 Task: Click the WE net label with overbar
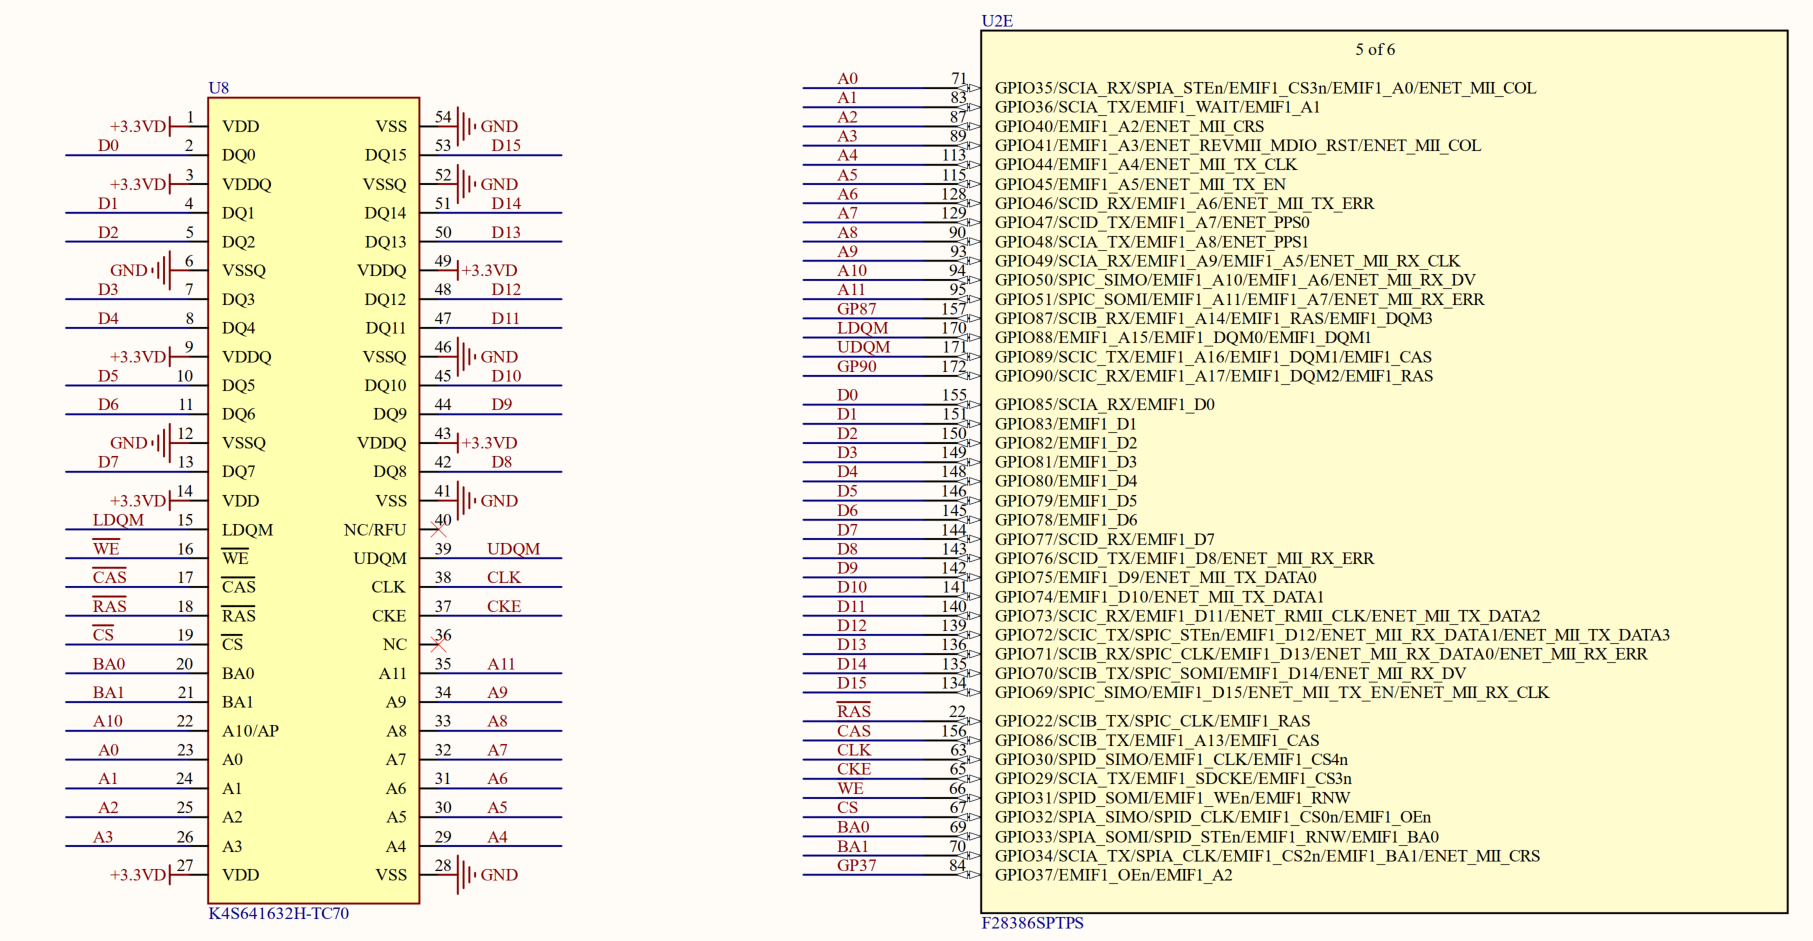tap(107, 548)
